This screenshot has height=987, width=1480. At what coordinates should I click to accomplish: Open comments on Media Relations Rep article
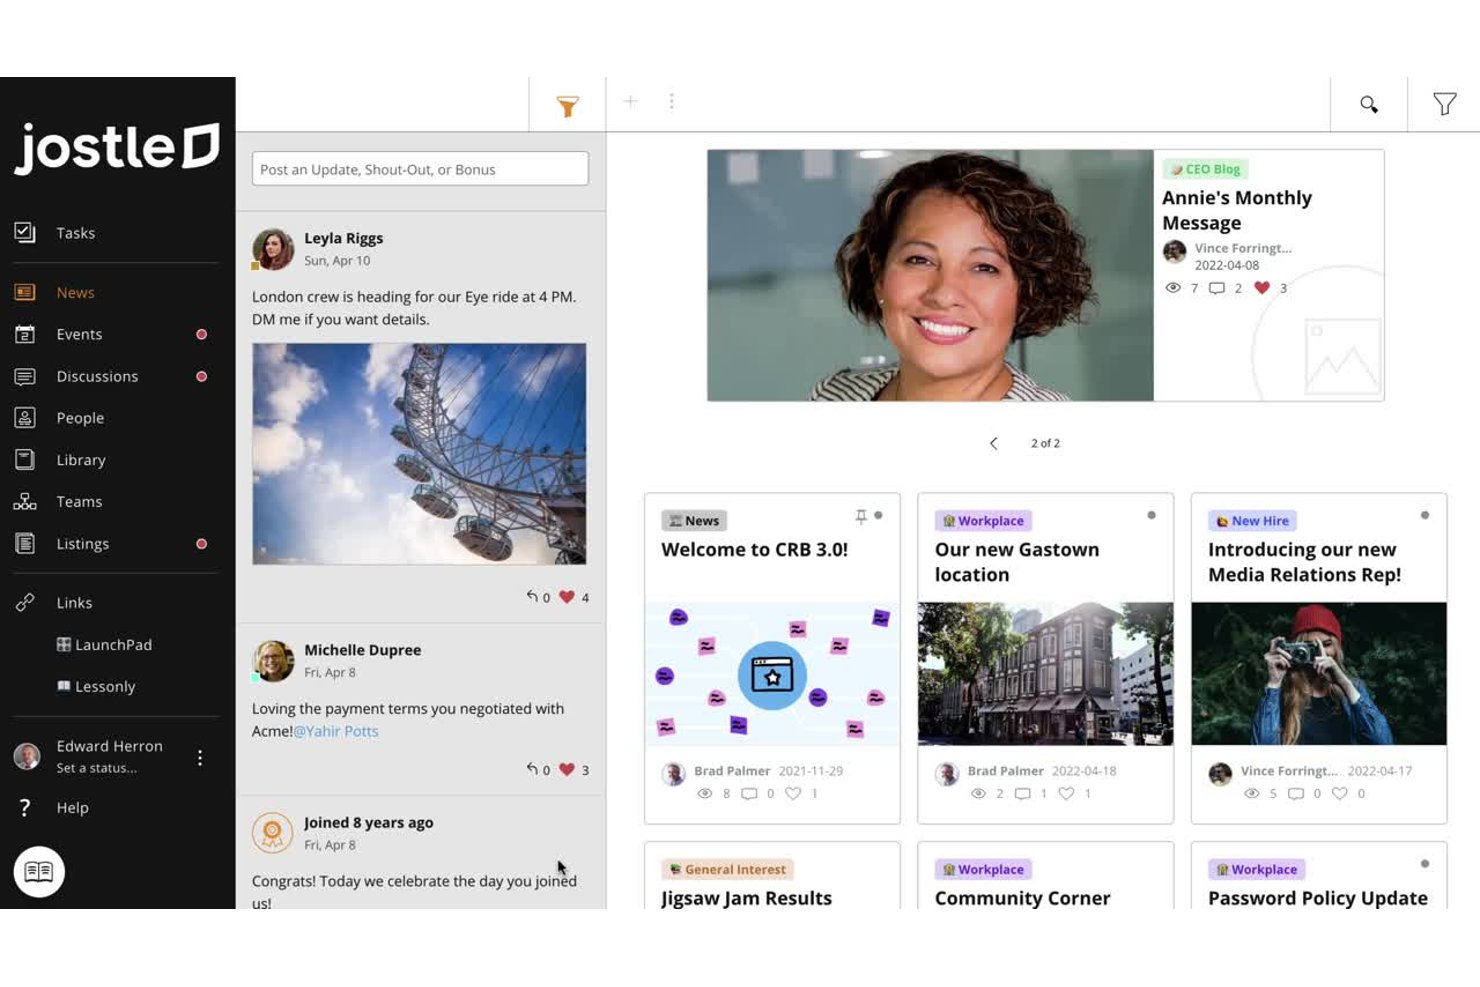point(1296,794)
